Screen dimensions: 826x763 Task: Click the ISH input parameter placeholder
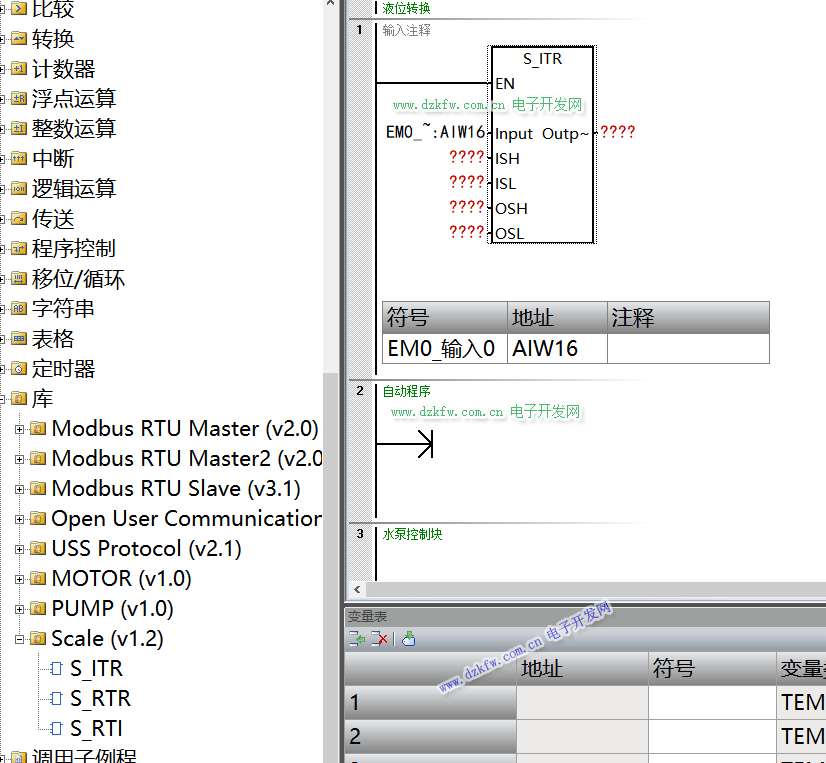pyautogui.click(x=466, y=158)
